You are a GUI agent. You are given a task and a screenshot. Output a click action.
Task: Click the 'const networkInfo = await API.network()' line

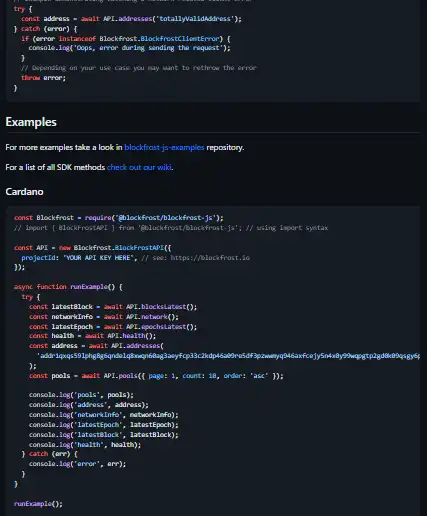click(x=104, y=317)
